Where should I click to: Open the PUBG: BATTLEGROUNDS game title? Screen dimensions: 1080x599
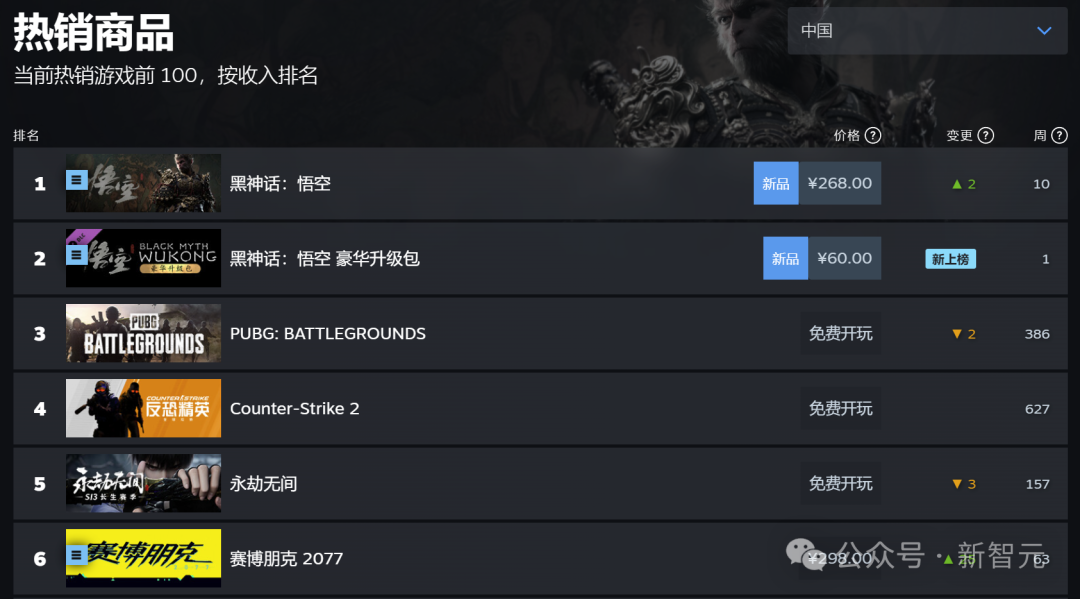[x=328, y=333]
